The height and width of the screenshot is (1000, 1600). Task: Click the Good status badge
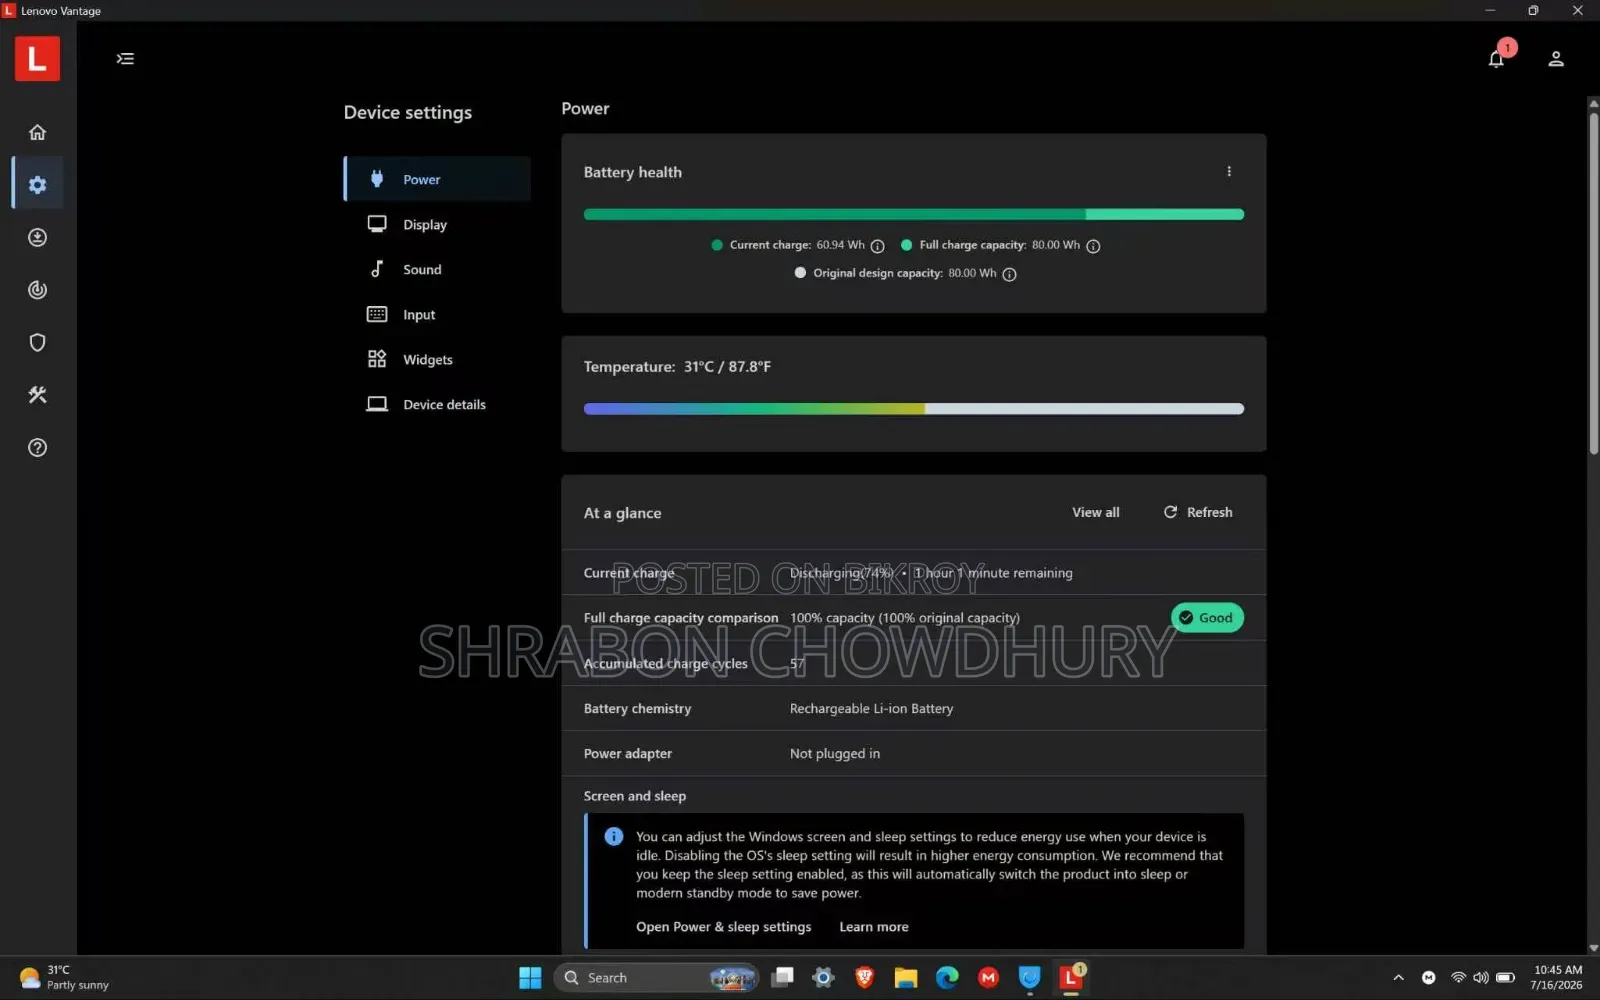point(1207,618)
